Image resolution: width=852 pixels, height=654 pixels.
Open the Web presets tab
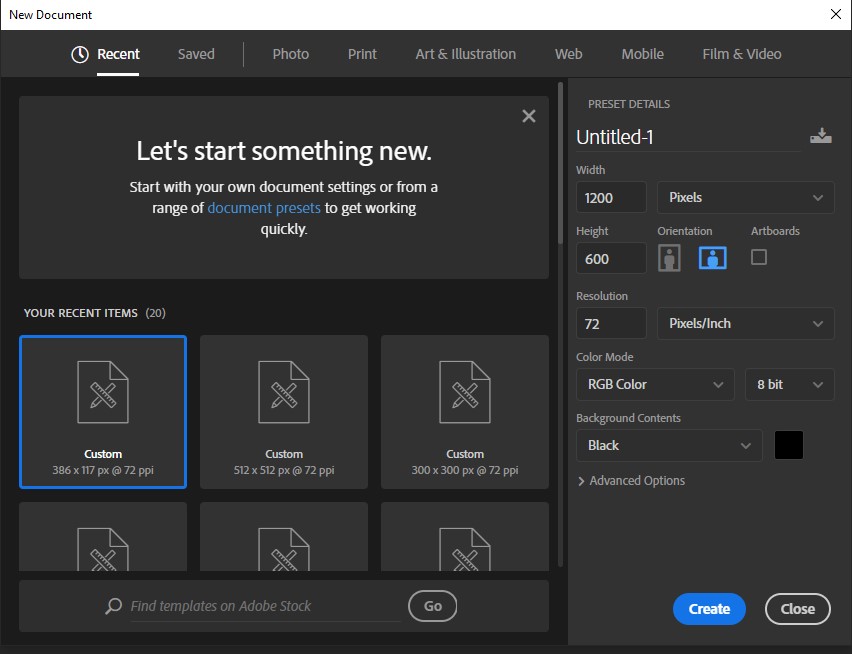click(x=568, y=54)
